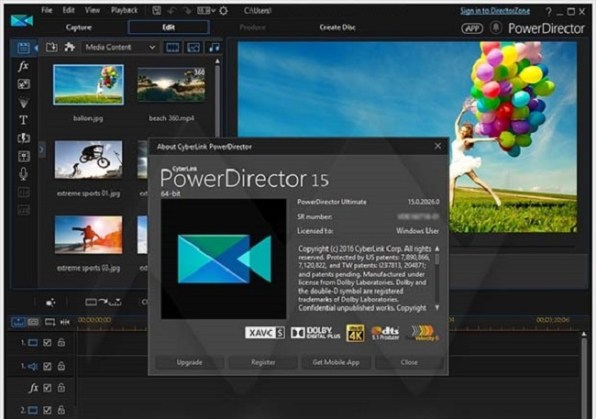
Task: Enable audio track 1 checkbox
Action: click(47, 366)
